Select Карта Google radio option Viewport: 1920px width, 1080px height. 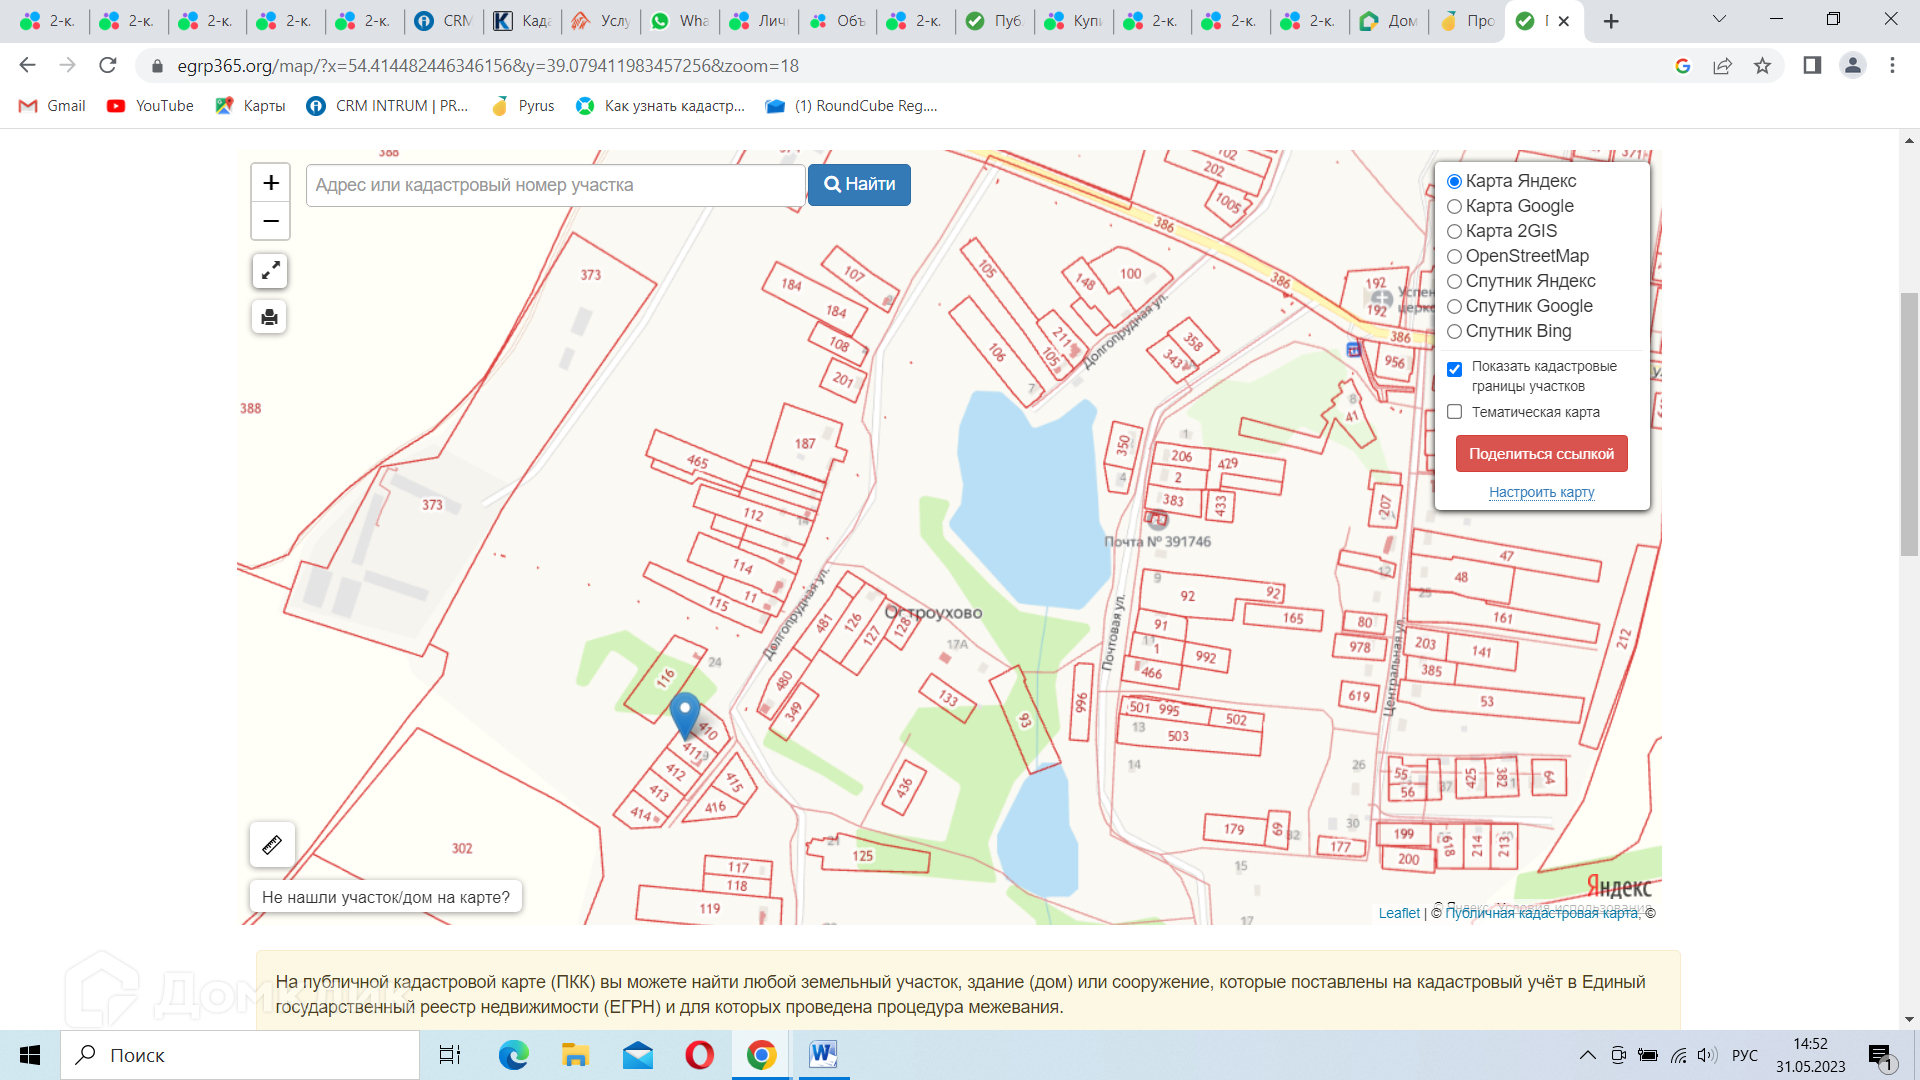pos(1455,207)
